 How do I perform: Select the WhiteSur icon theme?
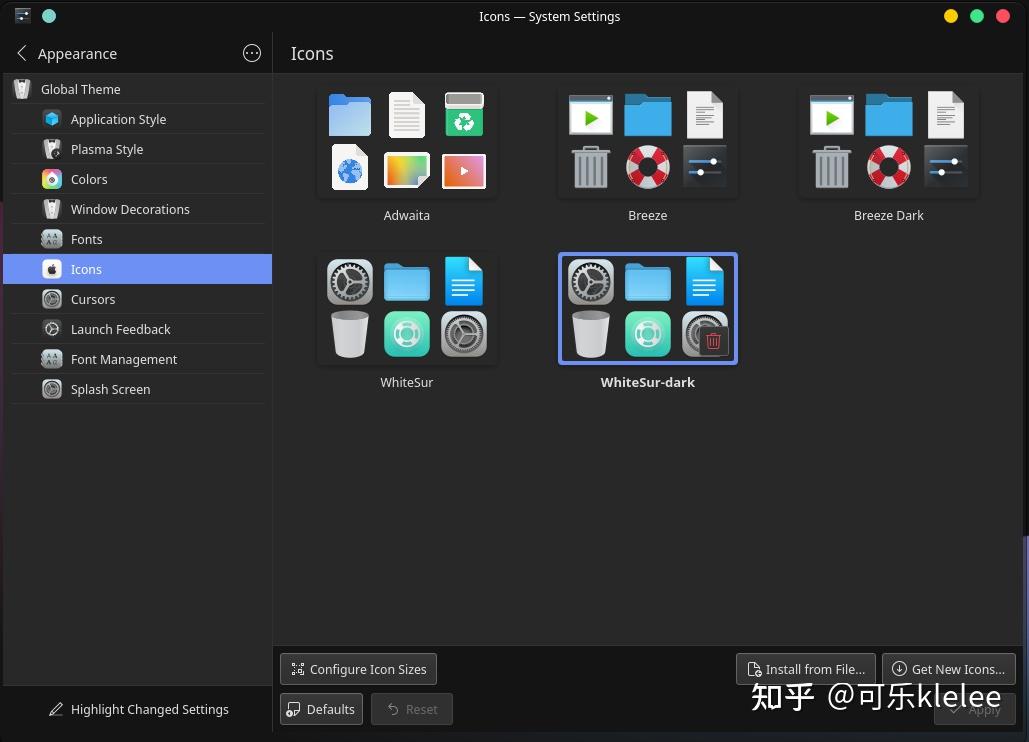[x=406, y=308]
